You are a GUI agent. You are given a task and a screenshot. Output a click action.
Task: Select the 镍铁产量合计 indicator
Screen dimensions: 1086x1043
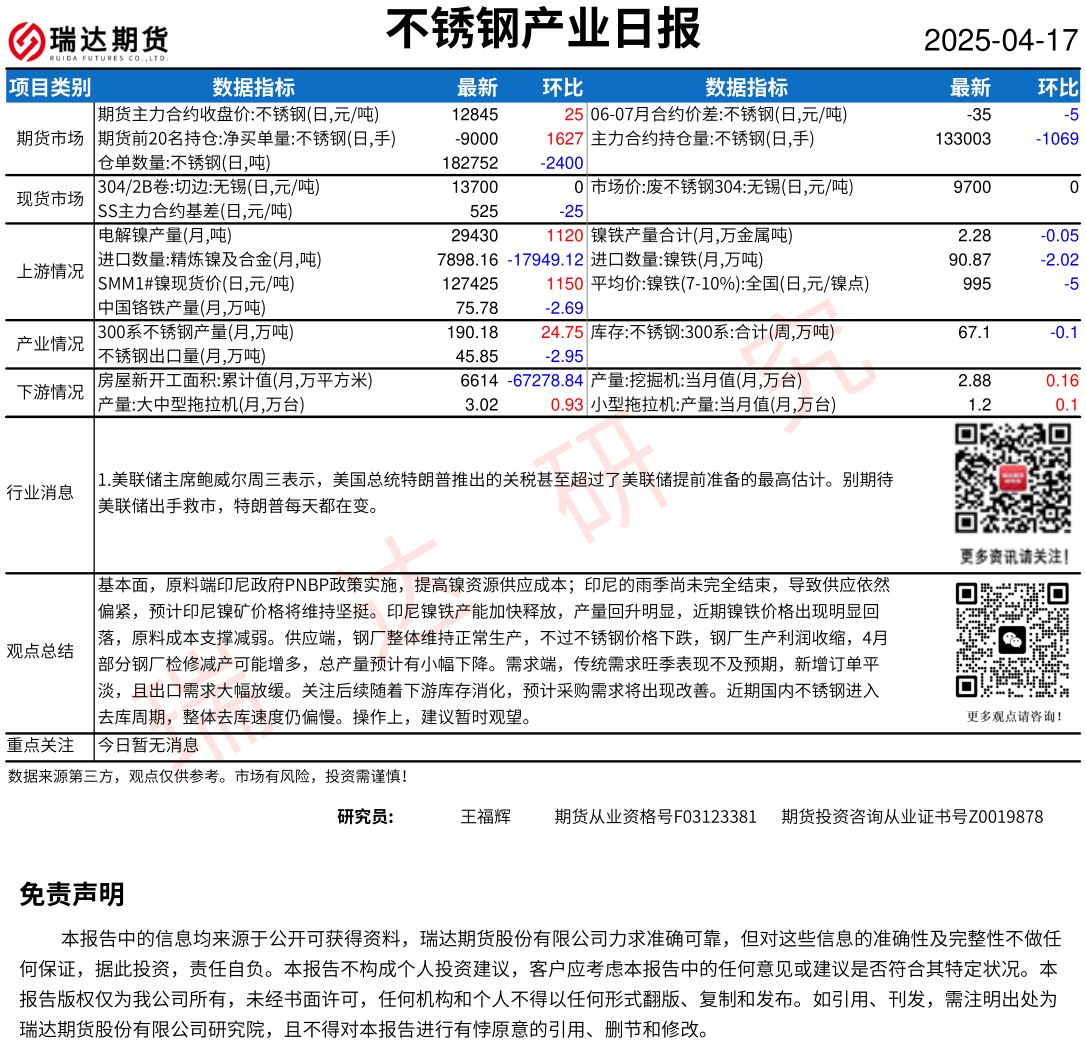(692, 235)
